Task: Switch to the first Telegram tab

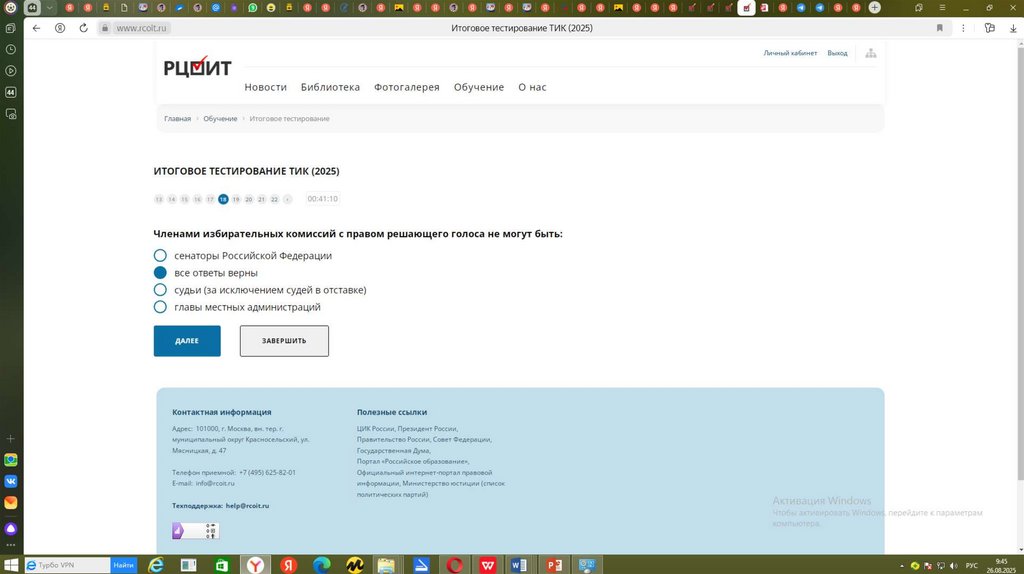Action: (x=801, y=8)
